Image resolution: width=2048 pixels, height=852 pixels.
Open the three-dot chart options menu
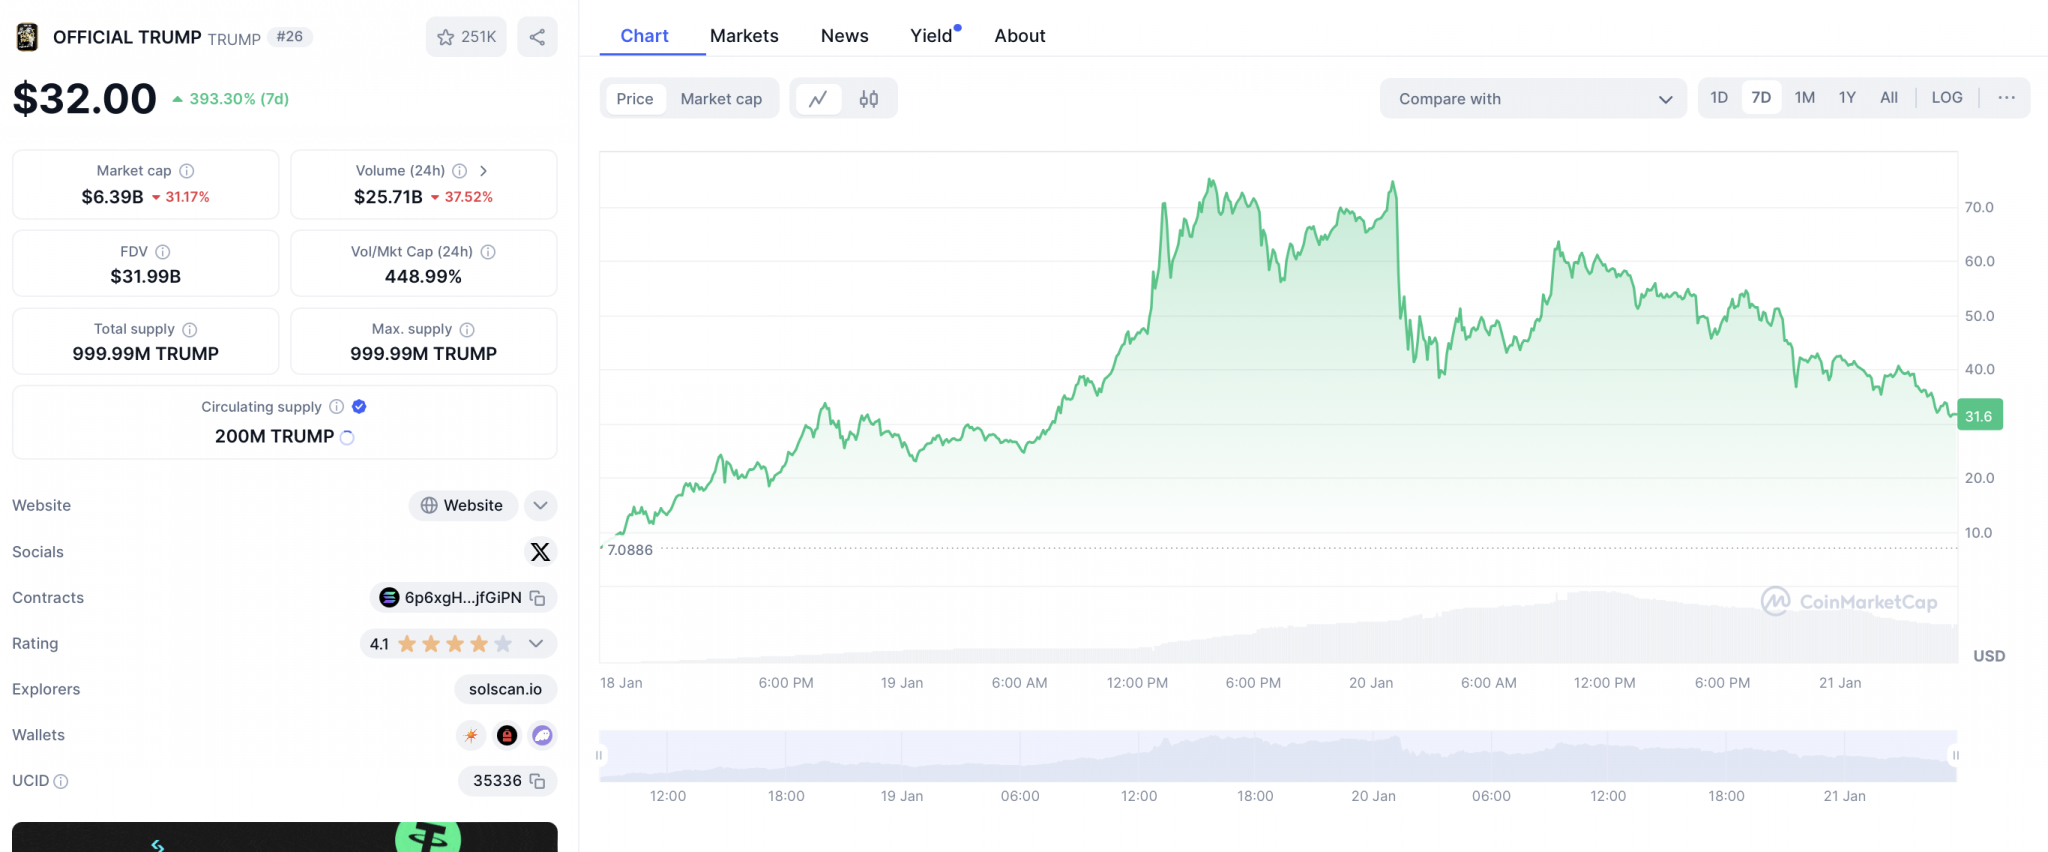pyautogui.click(x=2006, y=98)
